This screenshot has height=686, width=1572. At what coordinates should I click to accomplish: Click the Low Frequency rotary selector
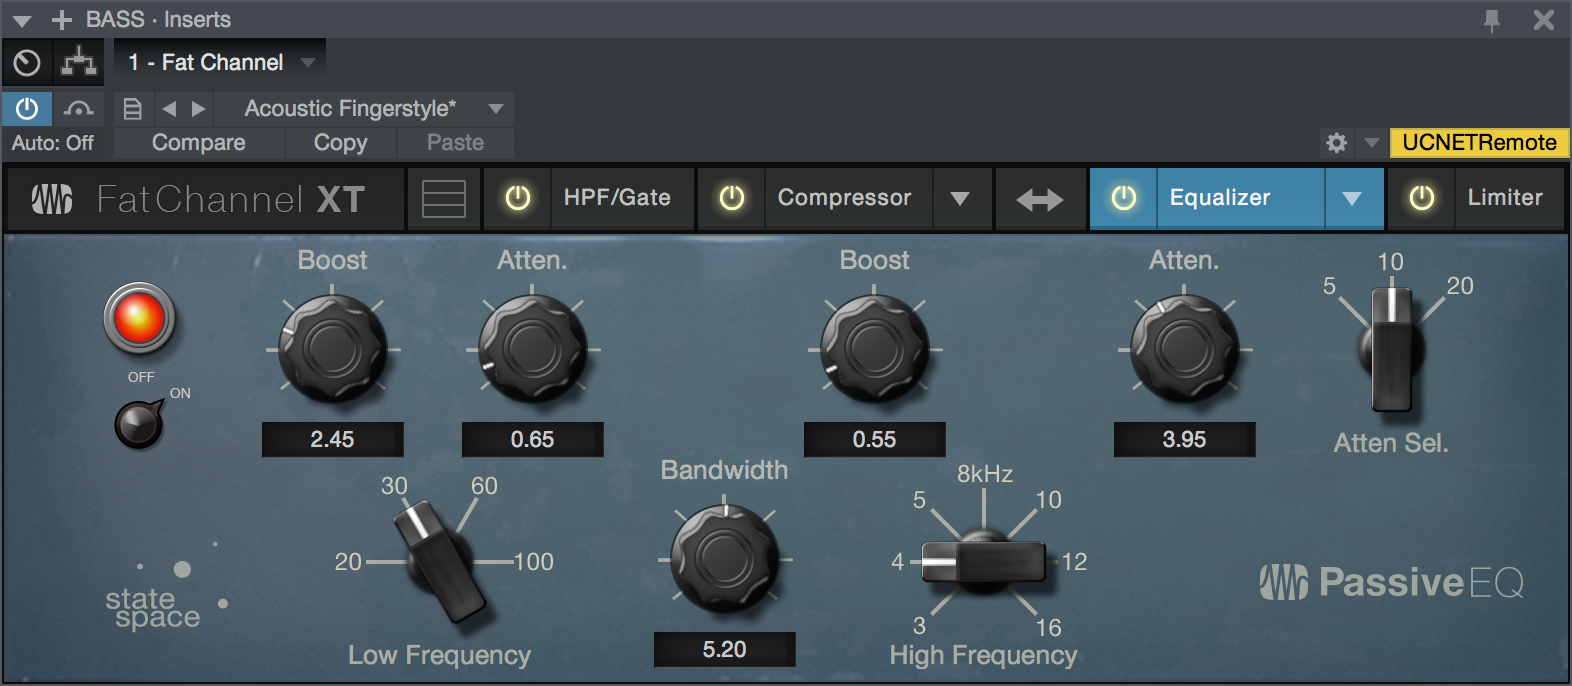[440, 561]
